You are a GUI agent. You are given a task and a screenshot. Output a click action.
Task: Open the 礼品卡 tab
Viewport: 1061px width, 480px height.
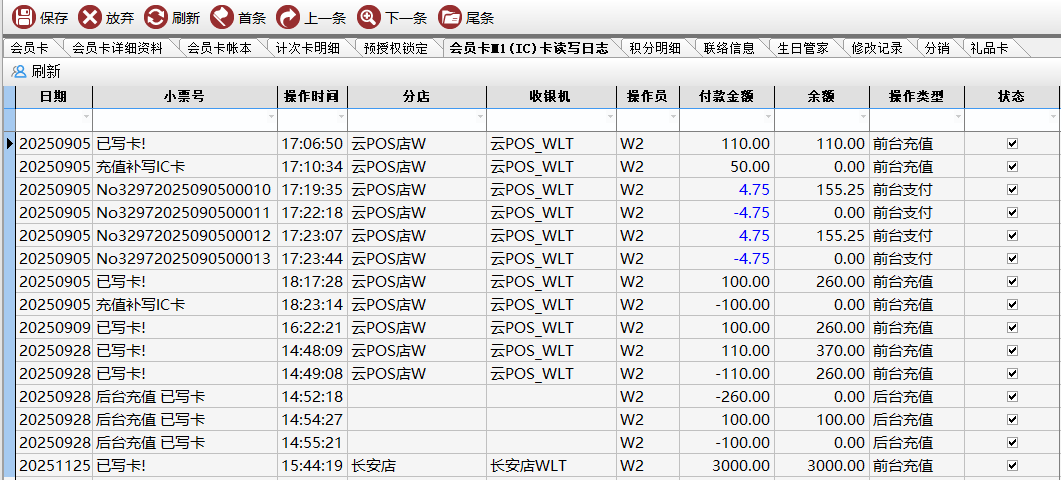pyautogui.click(x=989, y=48)
